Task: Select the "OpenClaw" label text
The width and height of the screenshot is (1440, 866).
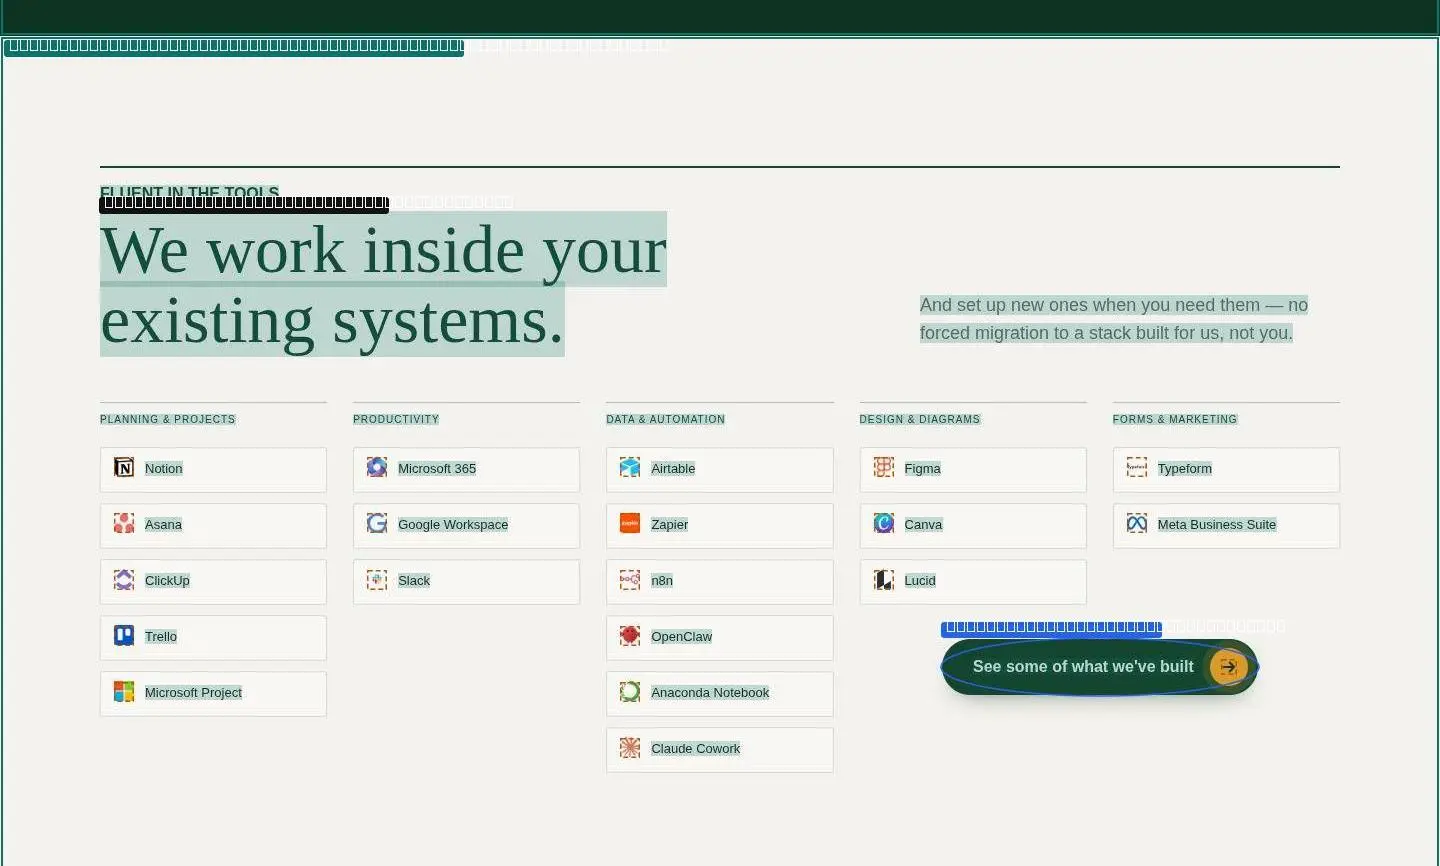Action: pos(682,636)
